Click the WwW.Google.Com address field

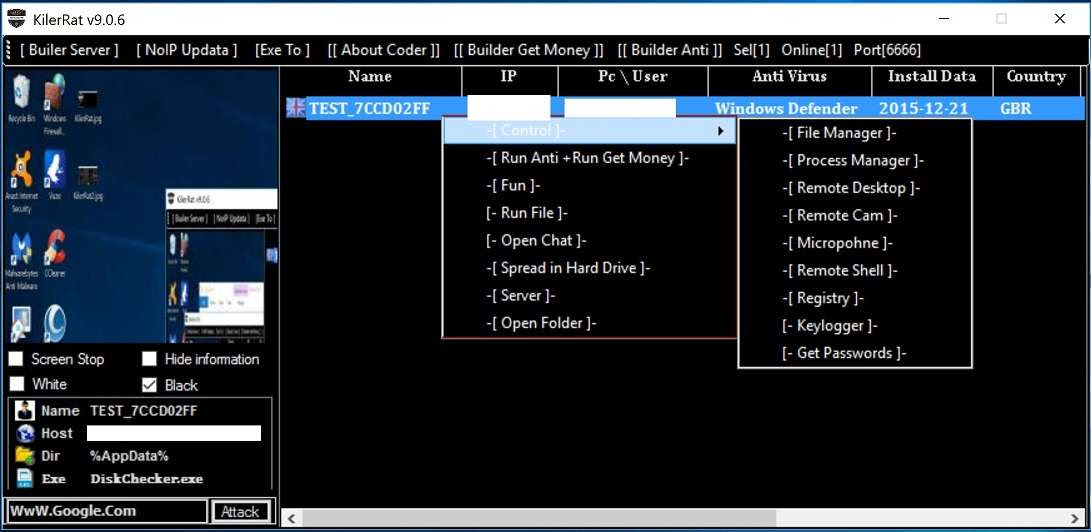106,511
